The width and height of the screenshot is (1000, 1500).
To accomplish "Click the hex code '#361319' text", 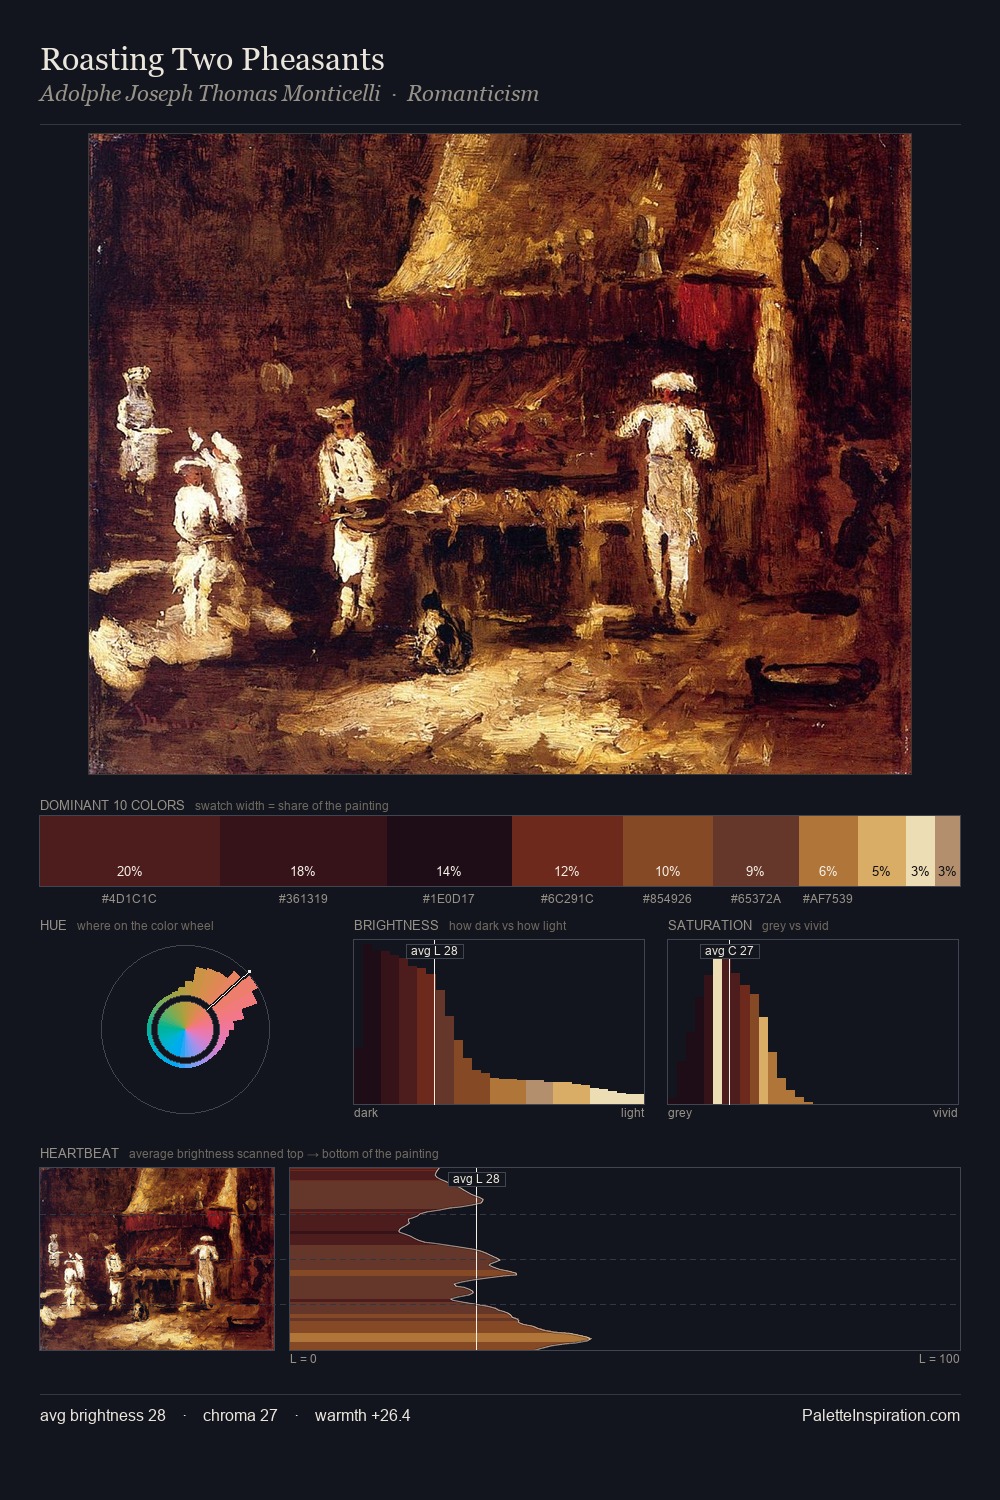I will point(303,898).
